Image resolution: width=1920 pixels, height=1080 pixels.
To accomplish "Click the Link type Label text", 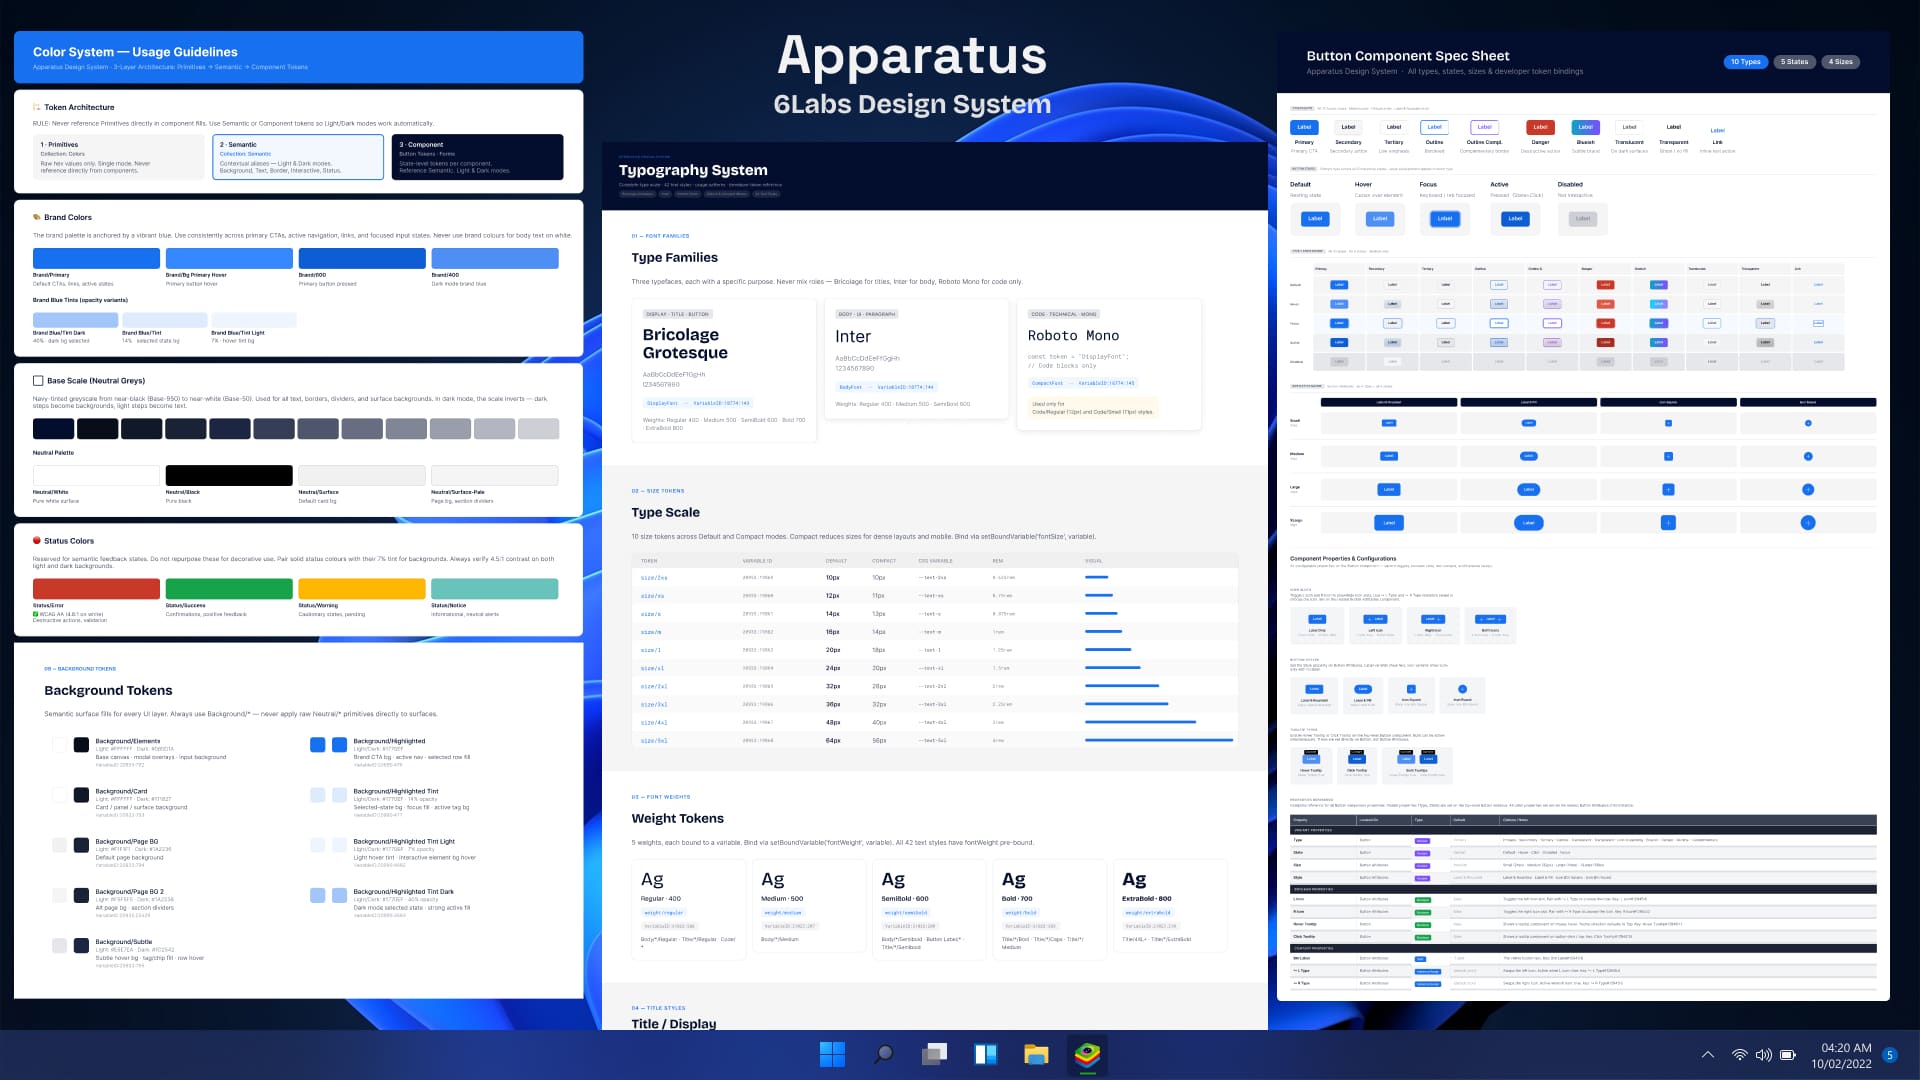I will point(1717,130).
